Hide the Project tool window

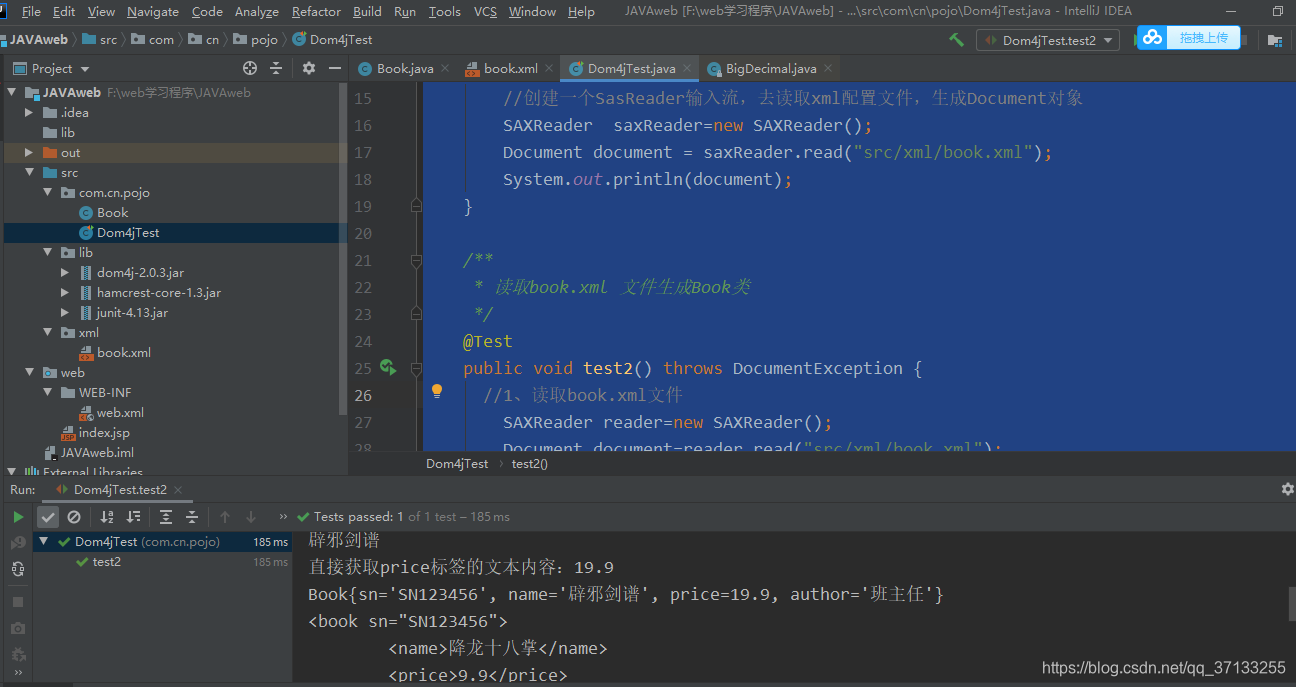pos(334,68)
